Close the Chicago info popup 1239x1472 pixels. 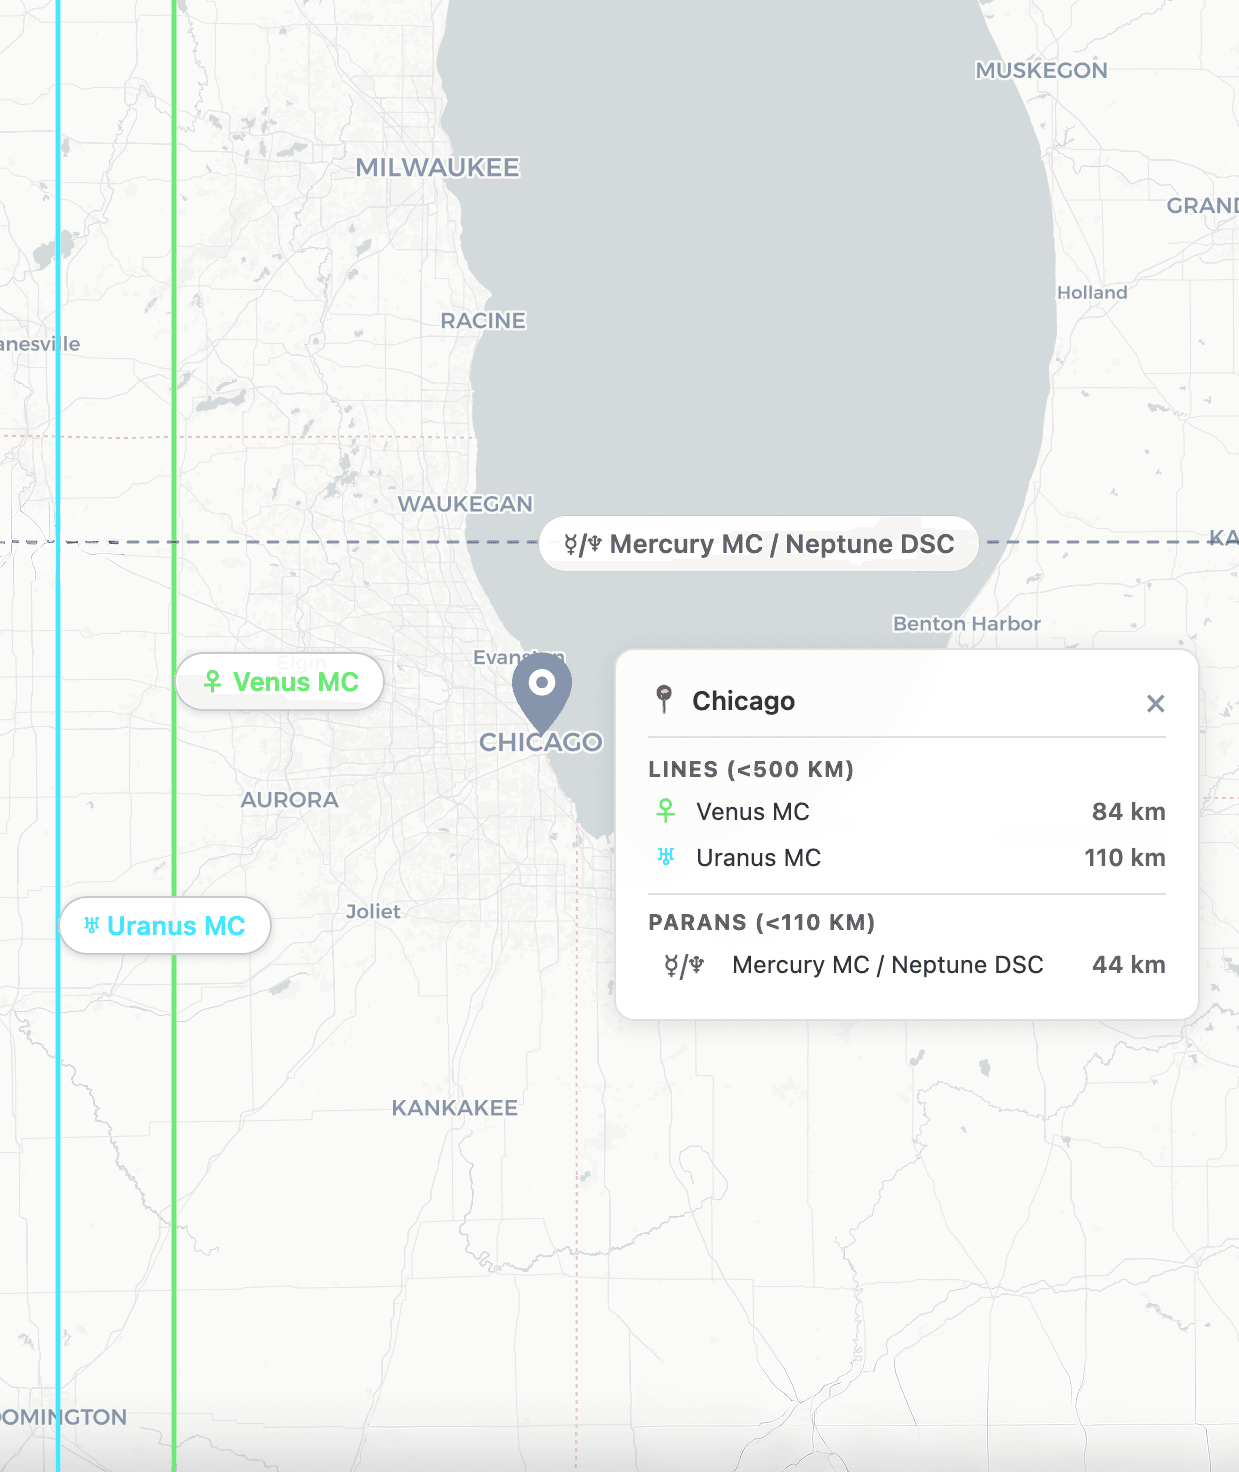1155,703
